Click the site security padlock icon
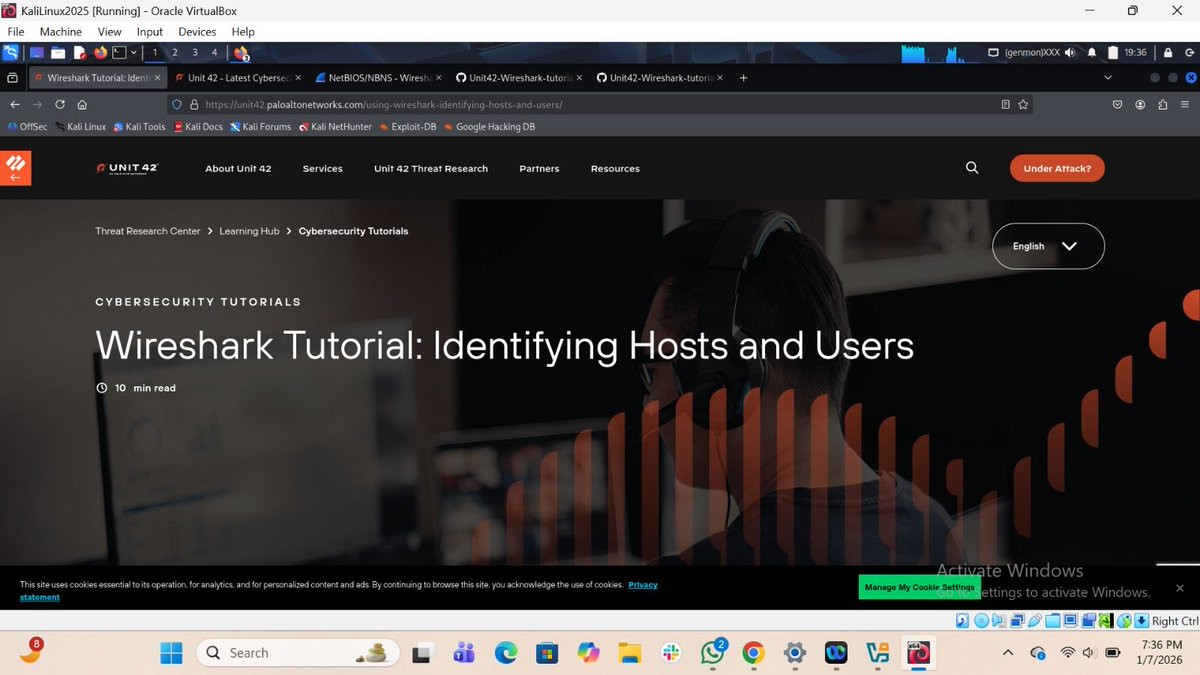This screenshot has height=675, width=1200. (x=194, y=104)
